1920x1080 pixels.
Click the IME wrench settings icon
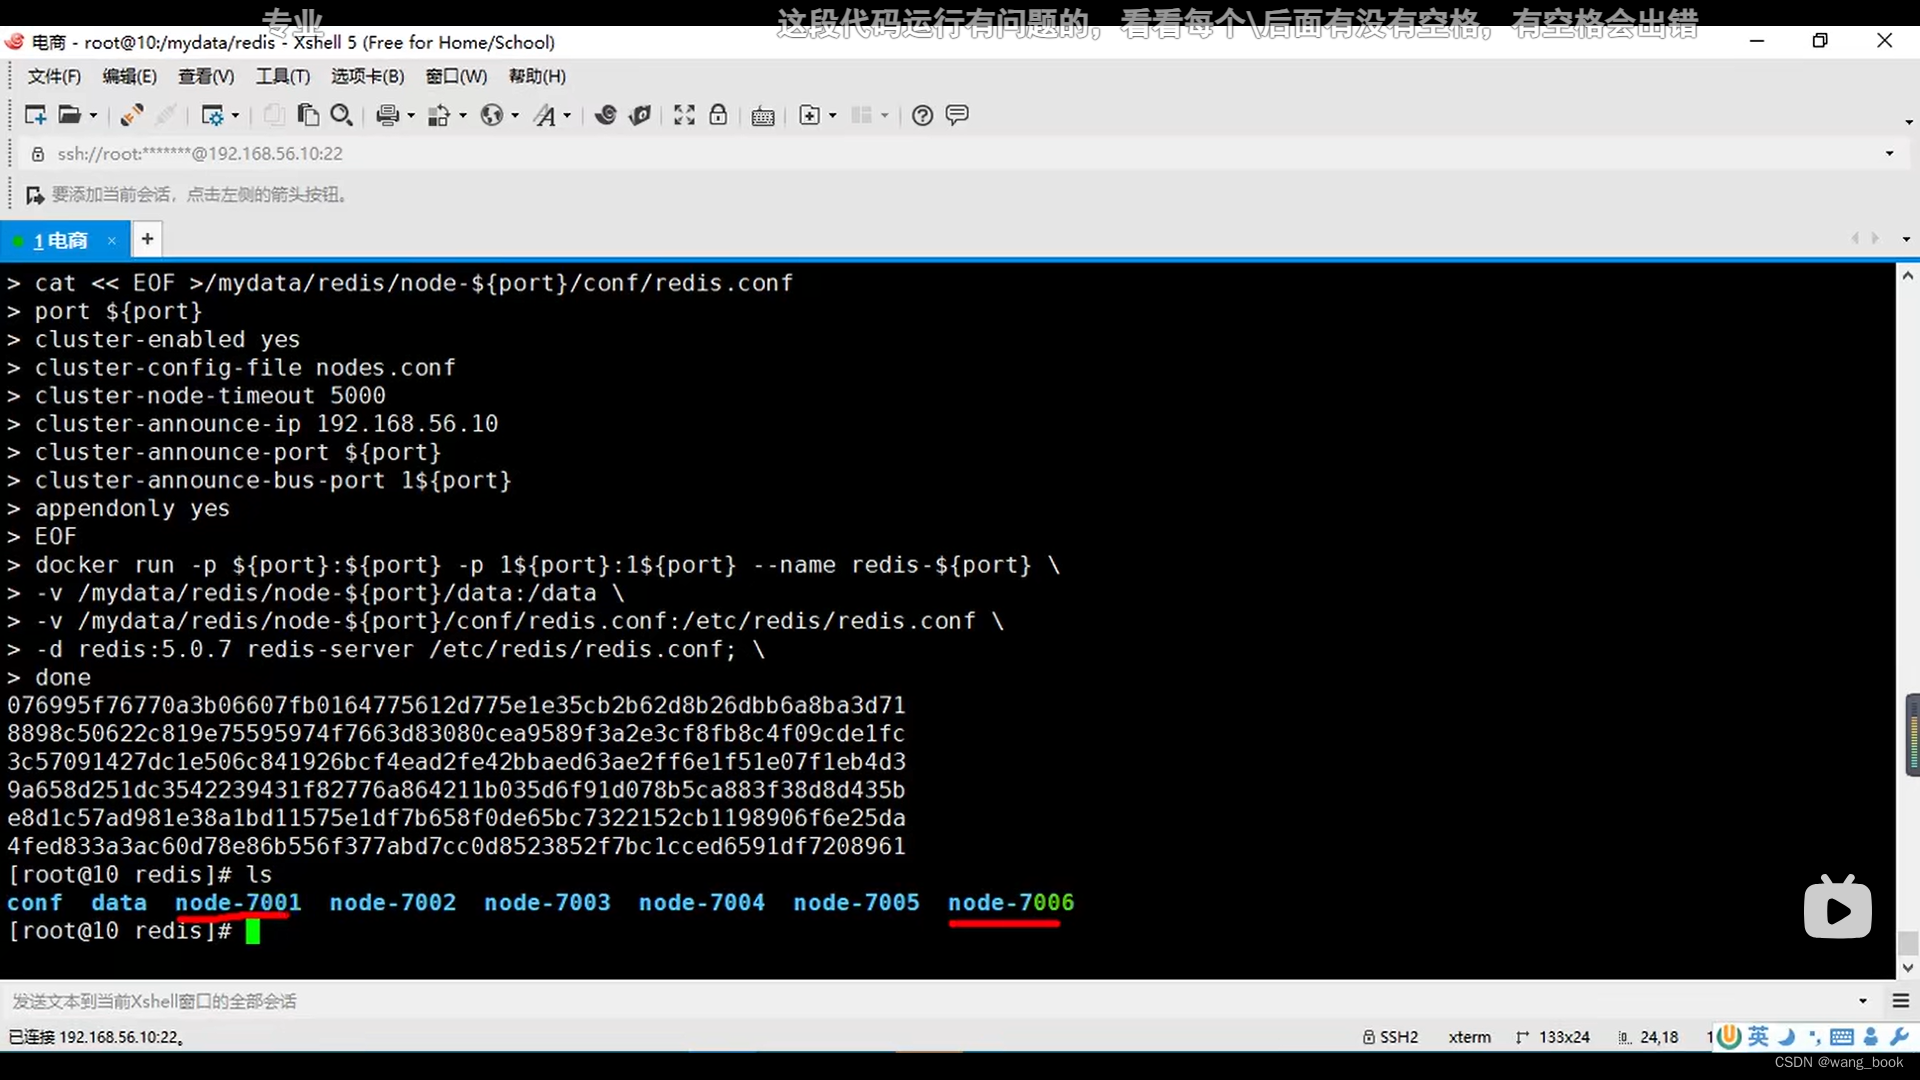coord(1900,1037)
